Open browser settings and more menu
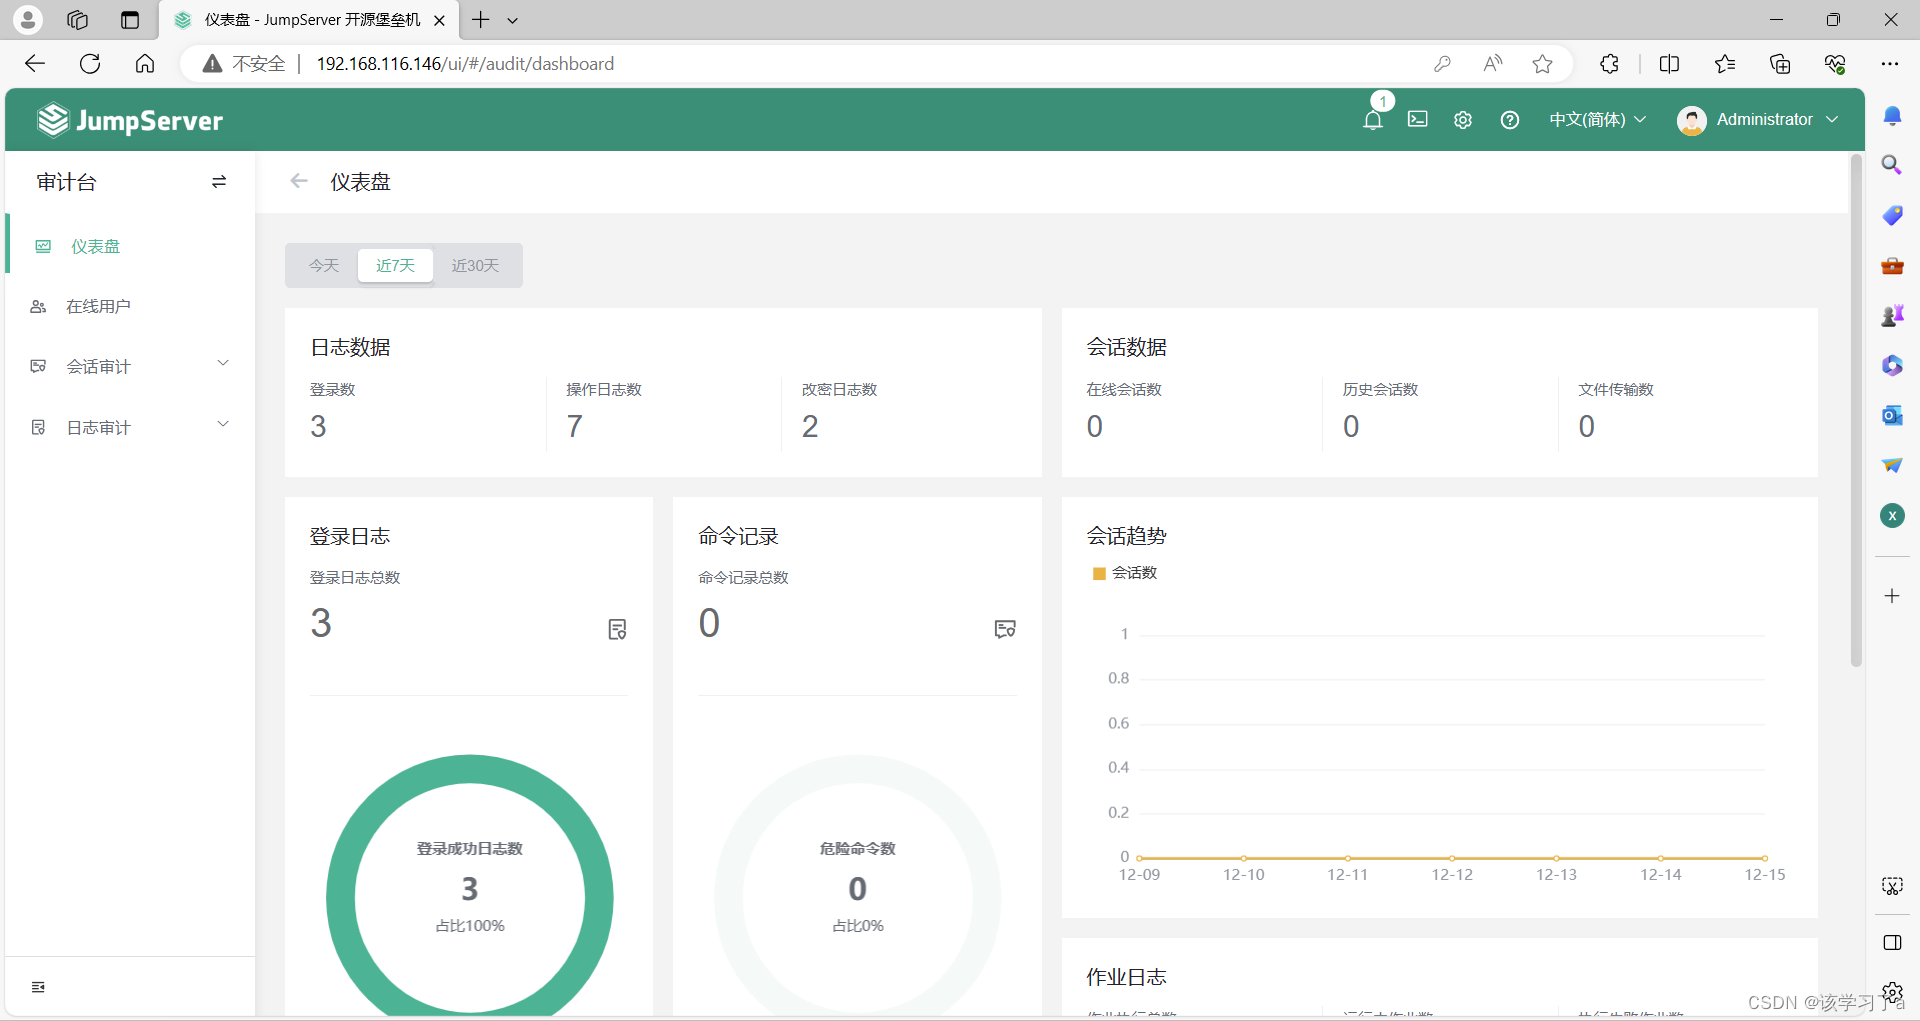The height and width of the screenshot is (1021, 1920). pyautogui.click(x=1889, y=64)
